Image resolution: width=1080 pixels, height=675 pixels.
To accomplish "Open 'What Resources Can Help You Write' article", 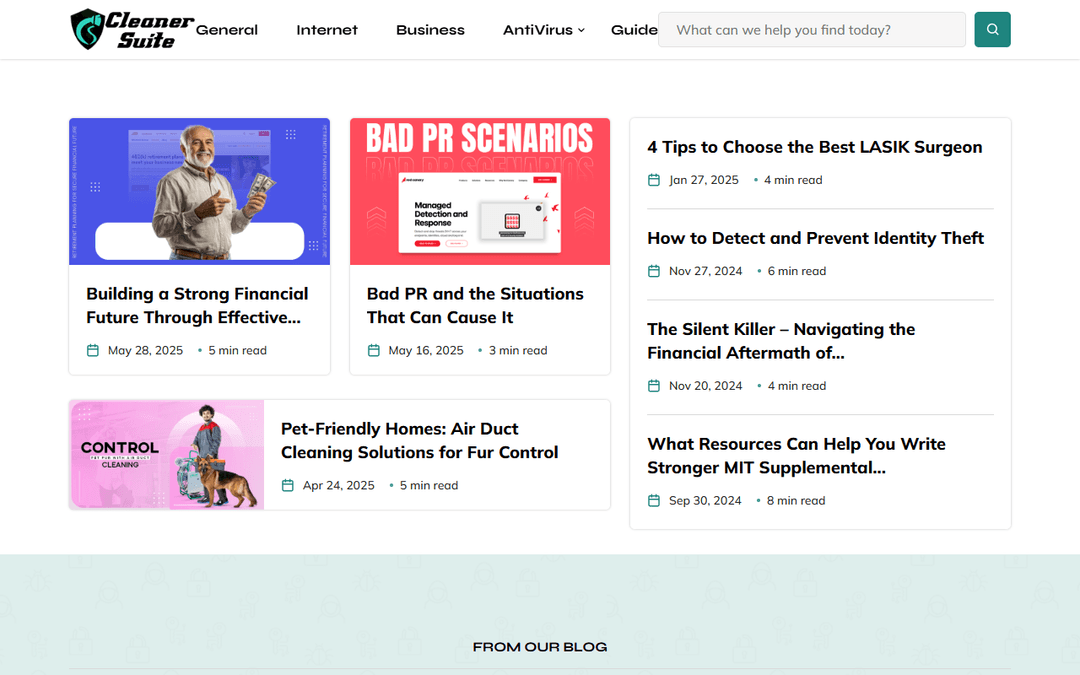I will coord(796,456).
